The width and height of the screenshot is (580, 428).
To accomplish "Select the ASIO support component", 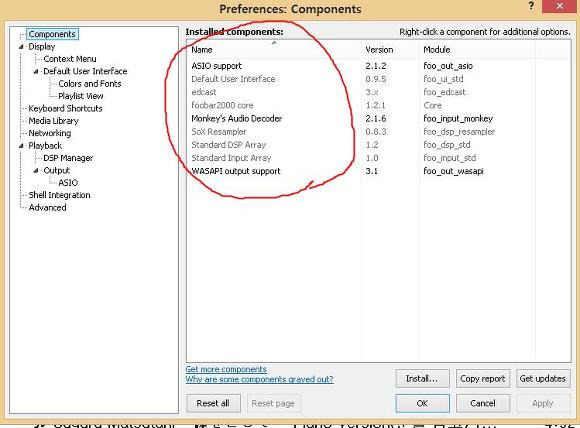I will (216, 66).
